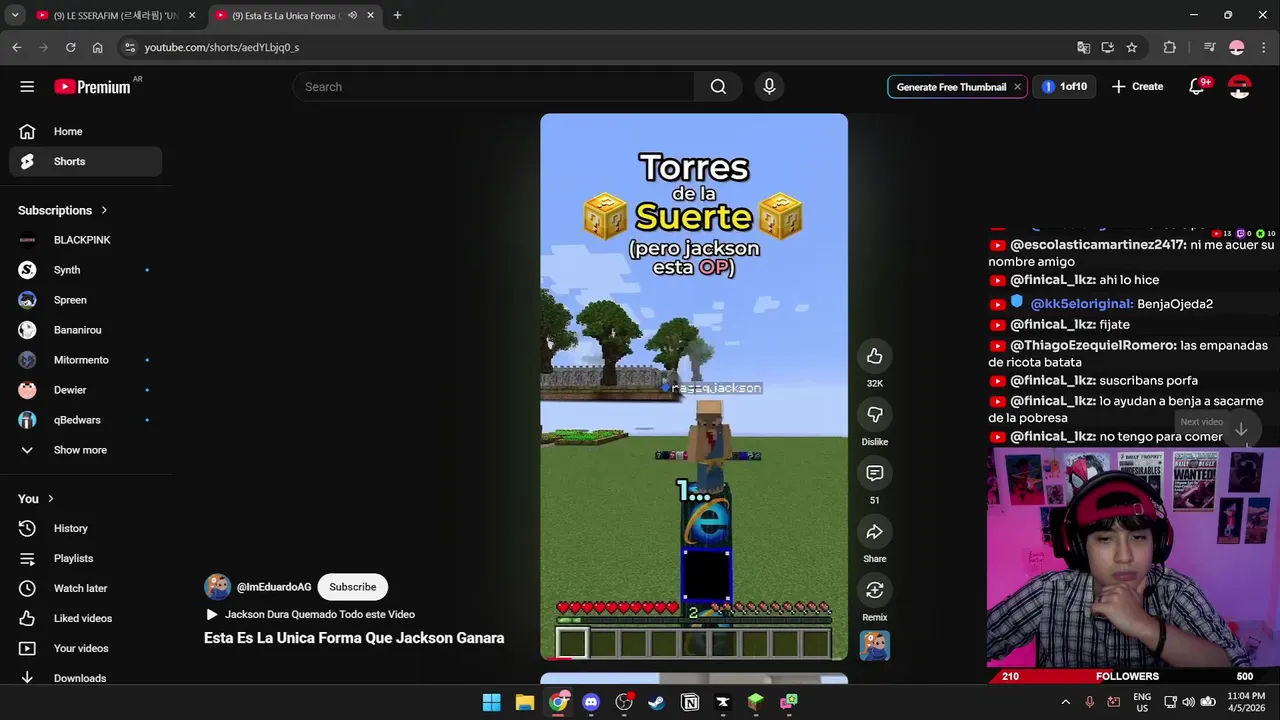Go to Home in sidebar
Image resolution: width=1280 pixels, height=720 pixels.
point(86,131)
